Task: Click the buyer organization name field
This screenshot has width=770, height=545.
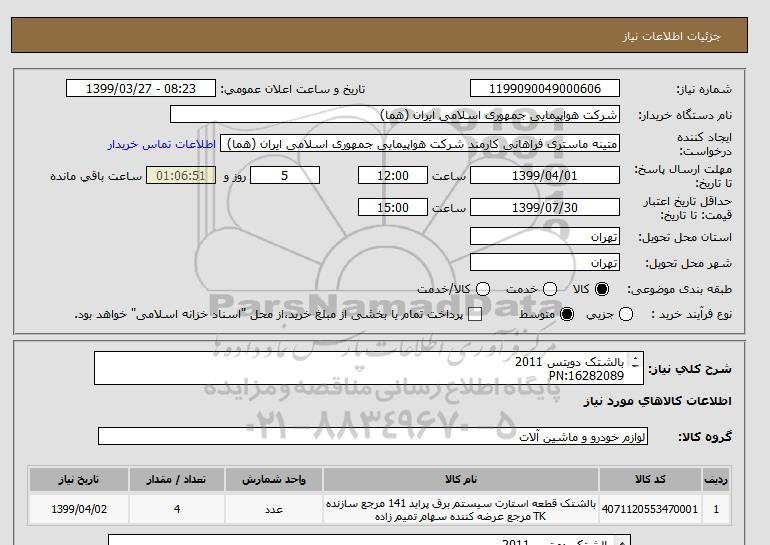Action: point(395,114)
